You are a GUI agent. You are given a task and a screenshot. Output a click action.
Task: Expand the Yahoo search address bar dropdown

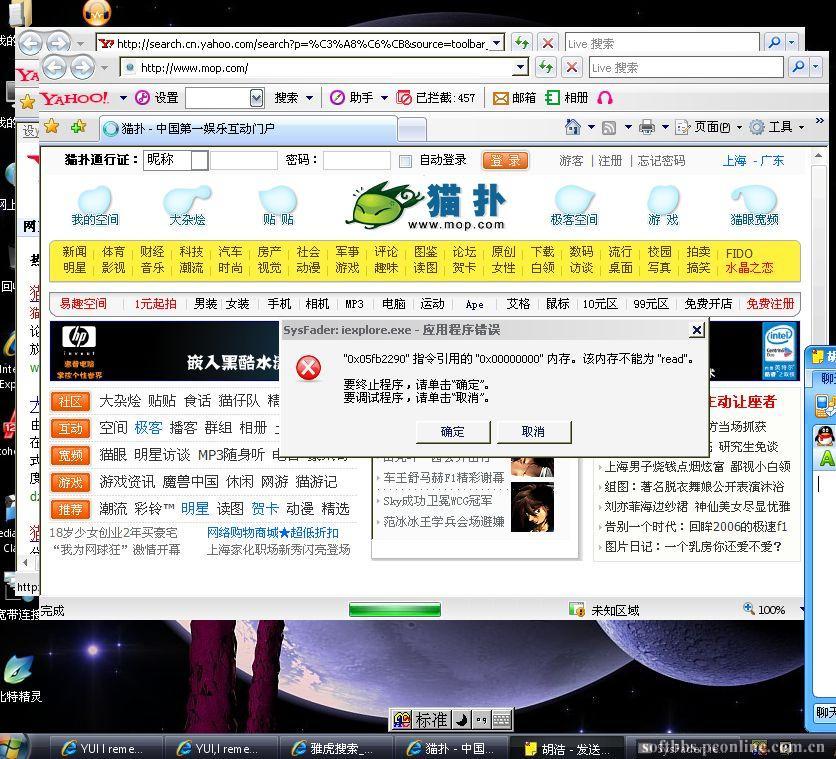pyautogui.click(x=497, y=43)
